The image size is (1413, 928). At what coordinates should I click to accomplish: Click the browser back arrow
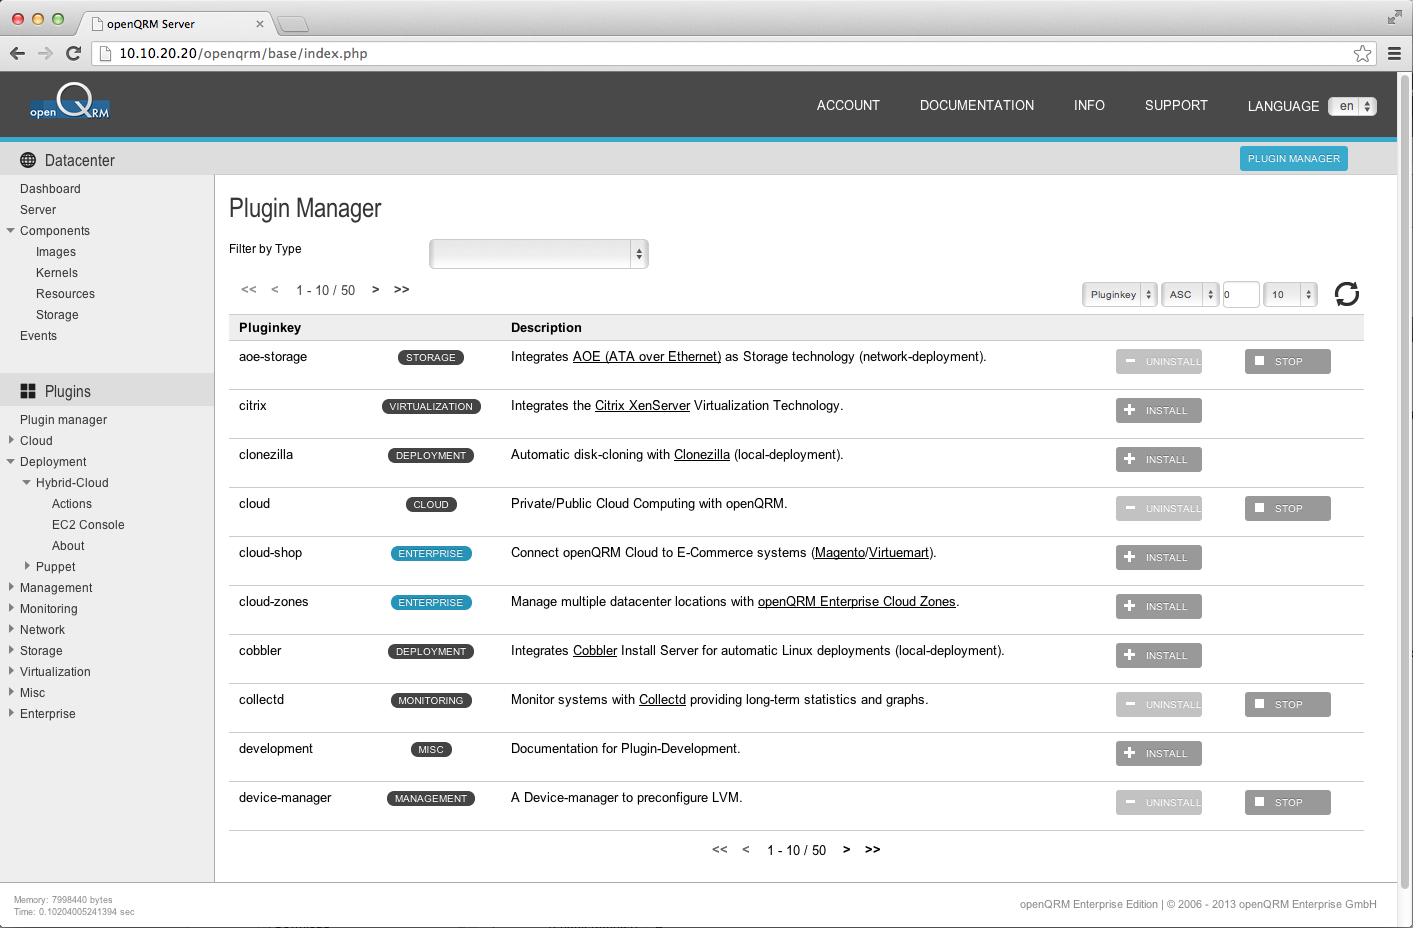point(16,53)
